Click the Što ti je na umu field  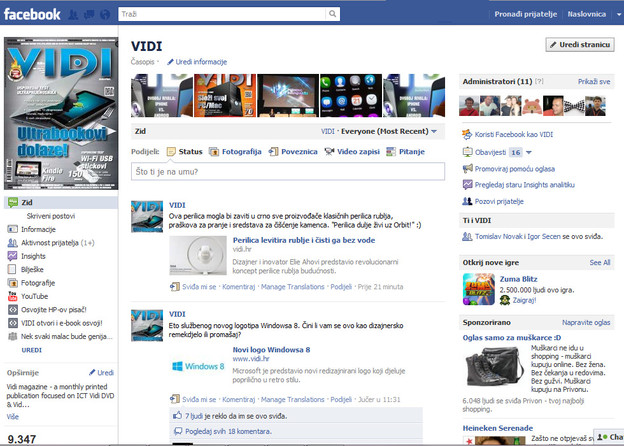pos(288,172)
